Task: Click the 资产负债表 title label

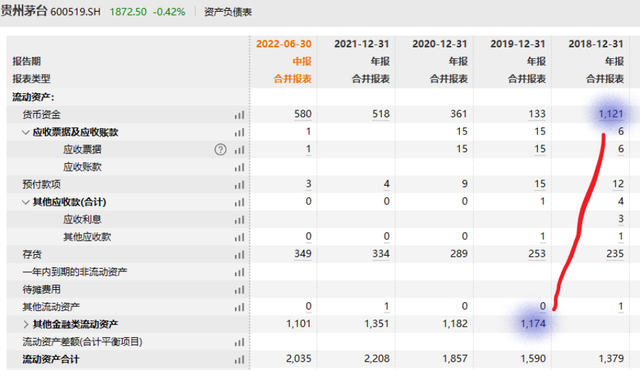Action: pos(228,12)
